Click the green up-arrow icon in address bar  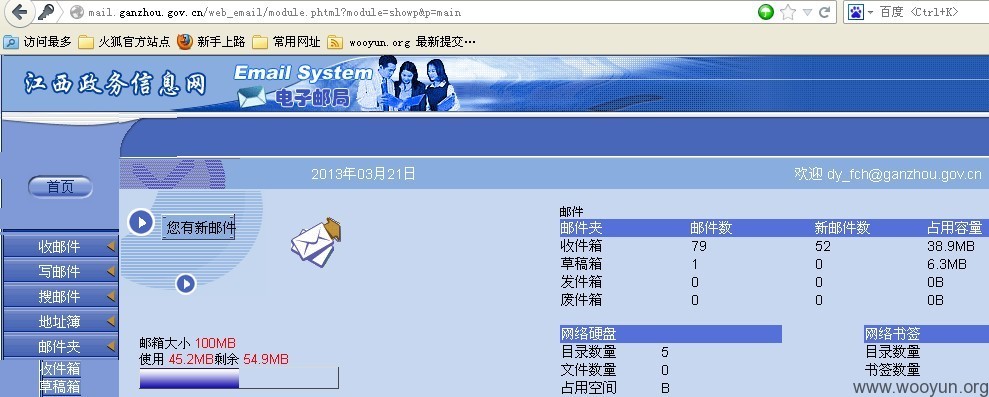pos(766,12)
